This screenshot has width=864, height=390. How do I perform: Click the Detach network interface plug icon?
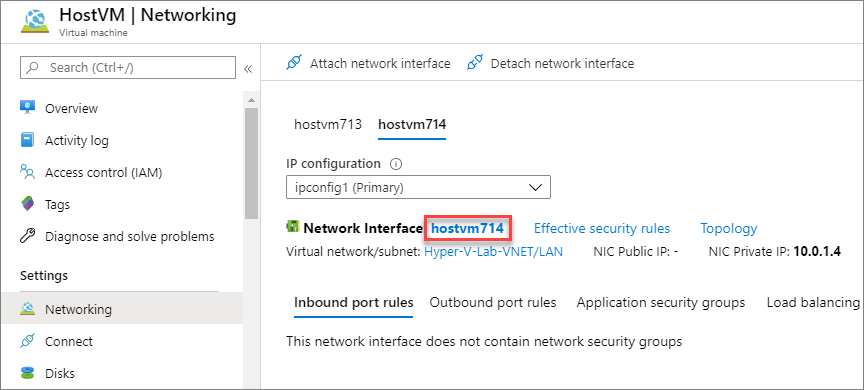475,63
